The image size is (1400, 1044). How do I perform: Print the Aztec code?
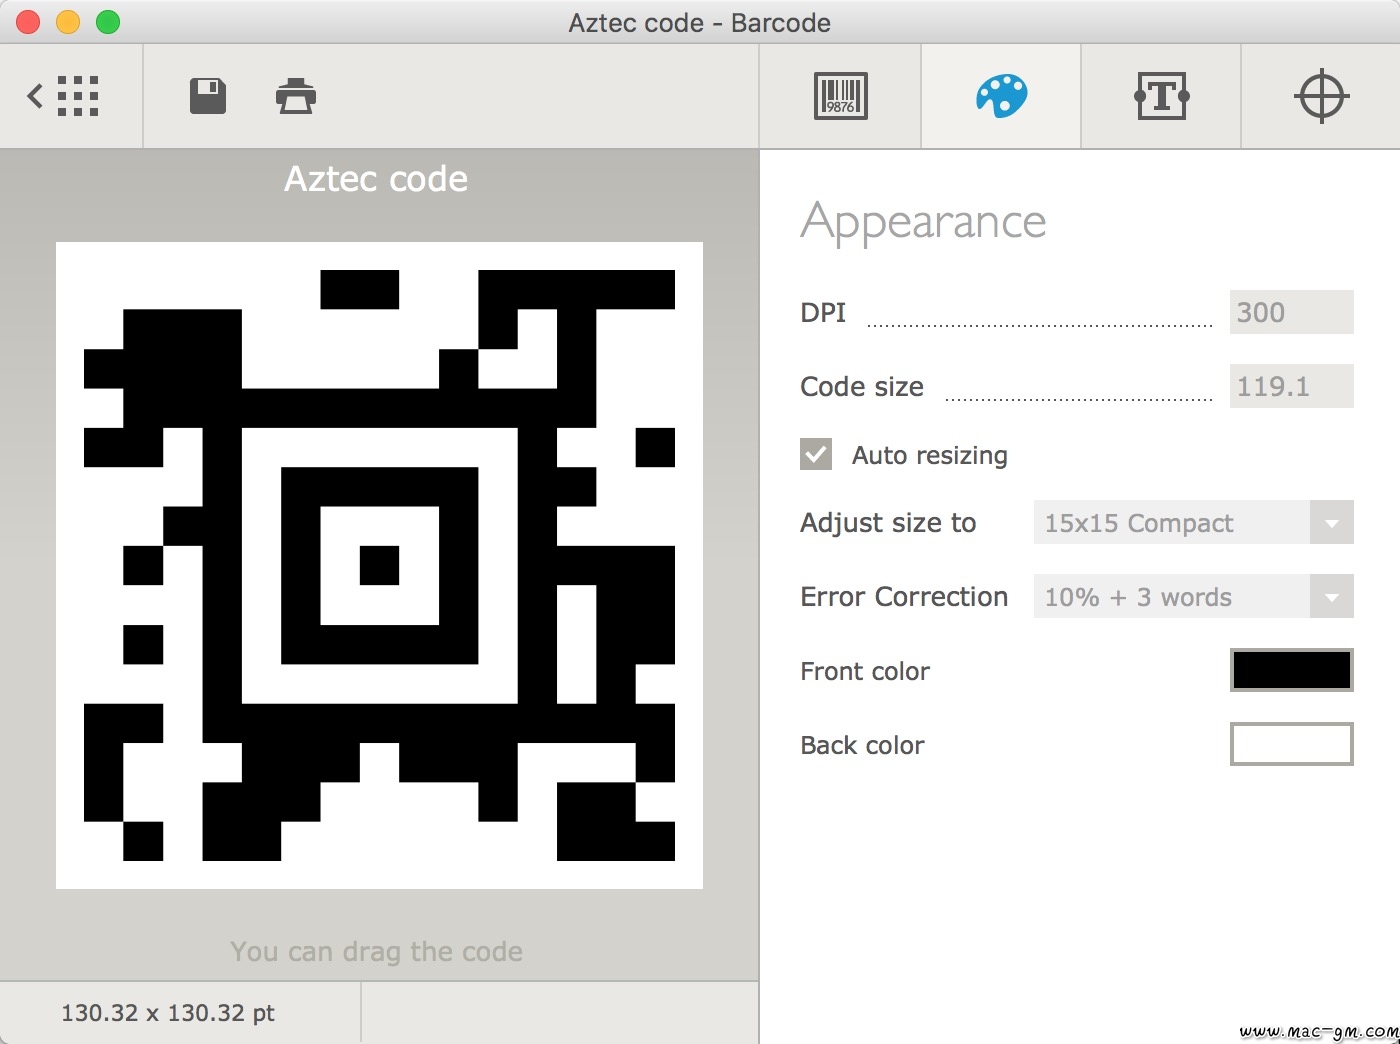(296, 96)
